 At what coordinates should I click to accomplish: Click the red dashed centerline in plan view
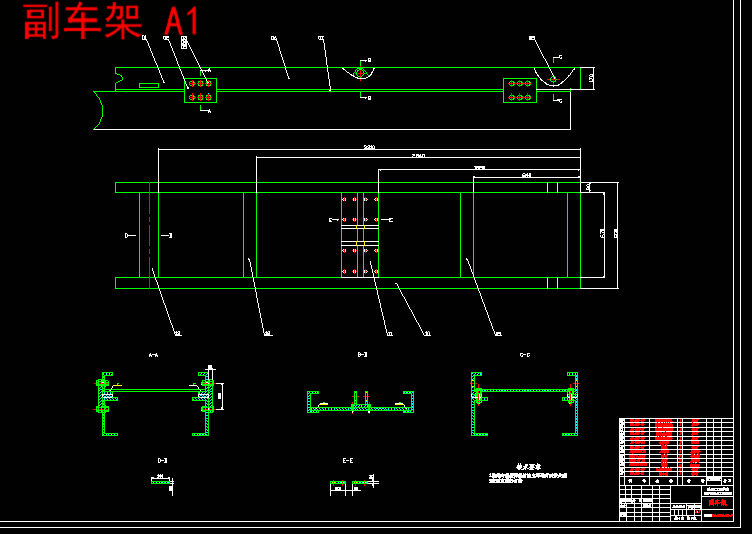150,236
